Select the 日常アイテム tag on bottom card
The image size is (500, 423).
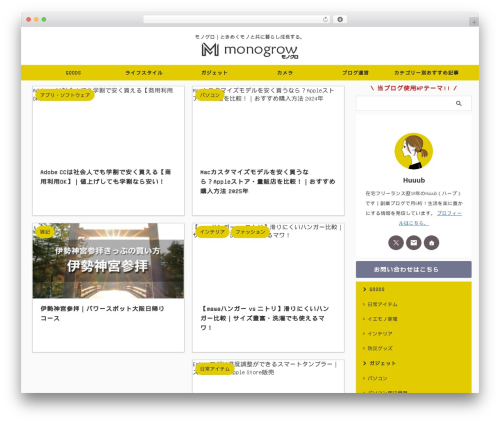point(215,369)
